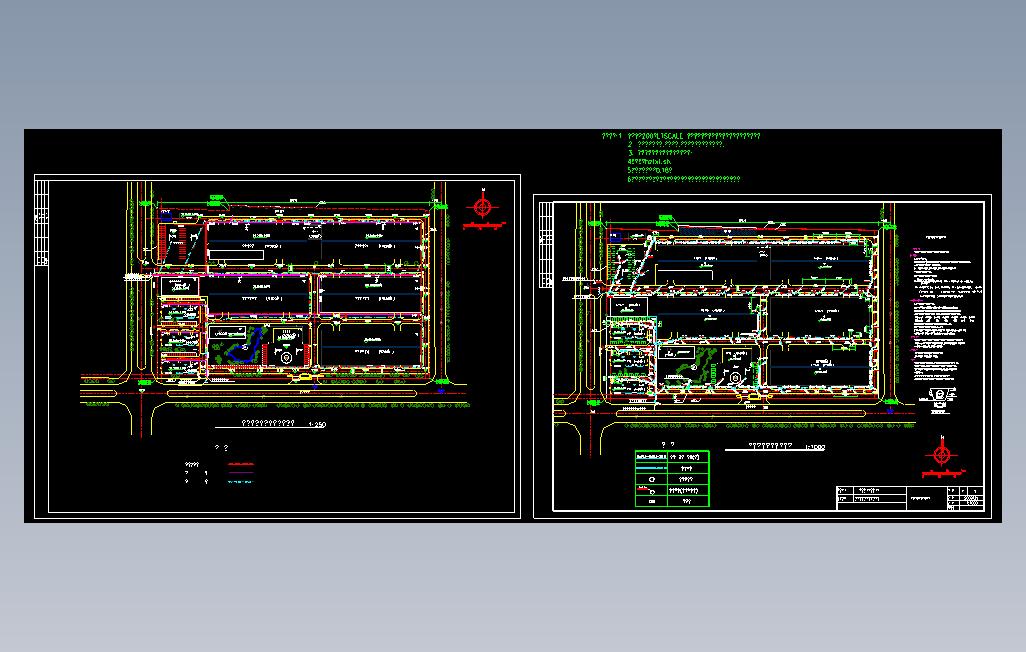This screenshot has width=1026, height=652.
Task: Click the revision table strip on right sheet
Action: (546, 244)
